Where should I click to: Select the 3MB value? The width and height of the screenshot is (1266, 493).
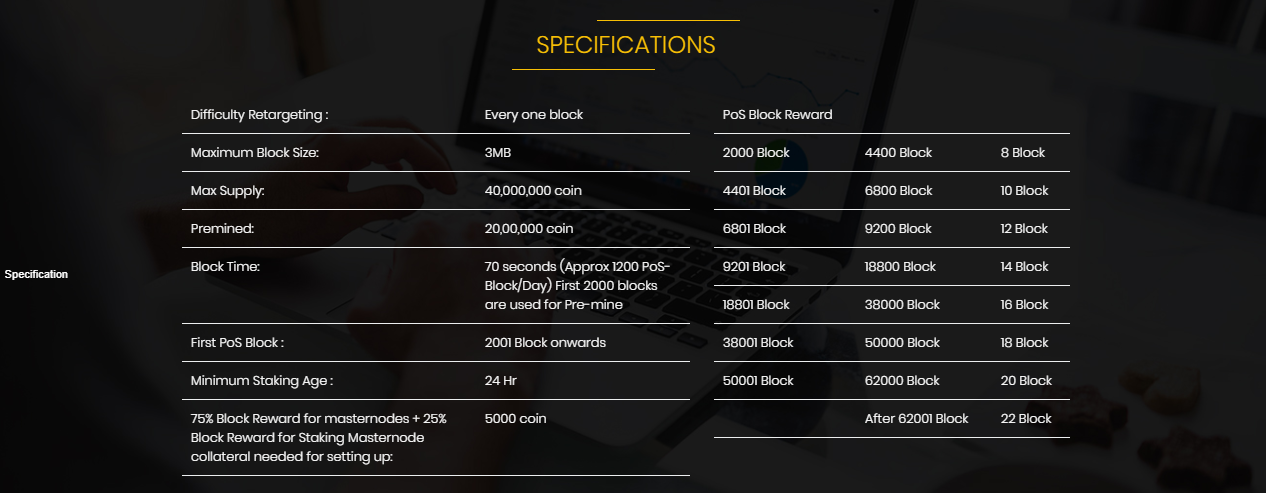click(x=498, y=153)
